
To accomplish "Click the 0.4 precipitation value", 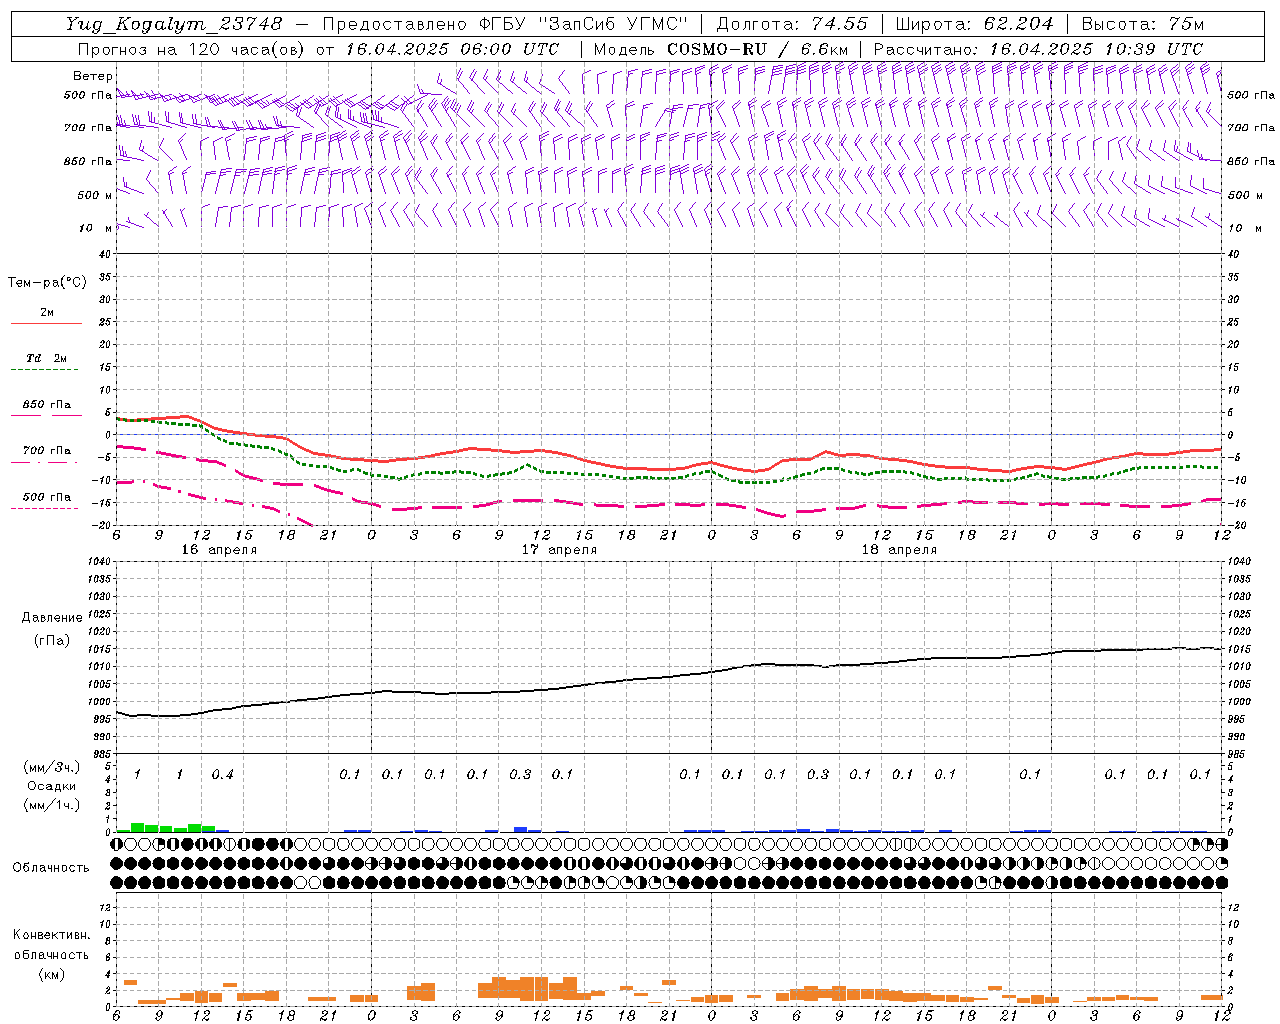I will click(222, 774).
